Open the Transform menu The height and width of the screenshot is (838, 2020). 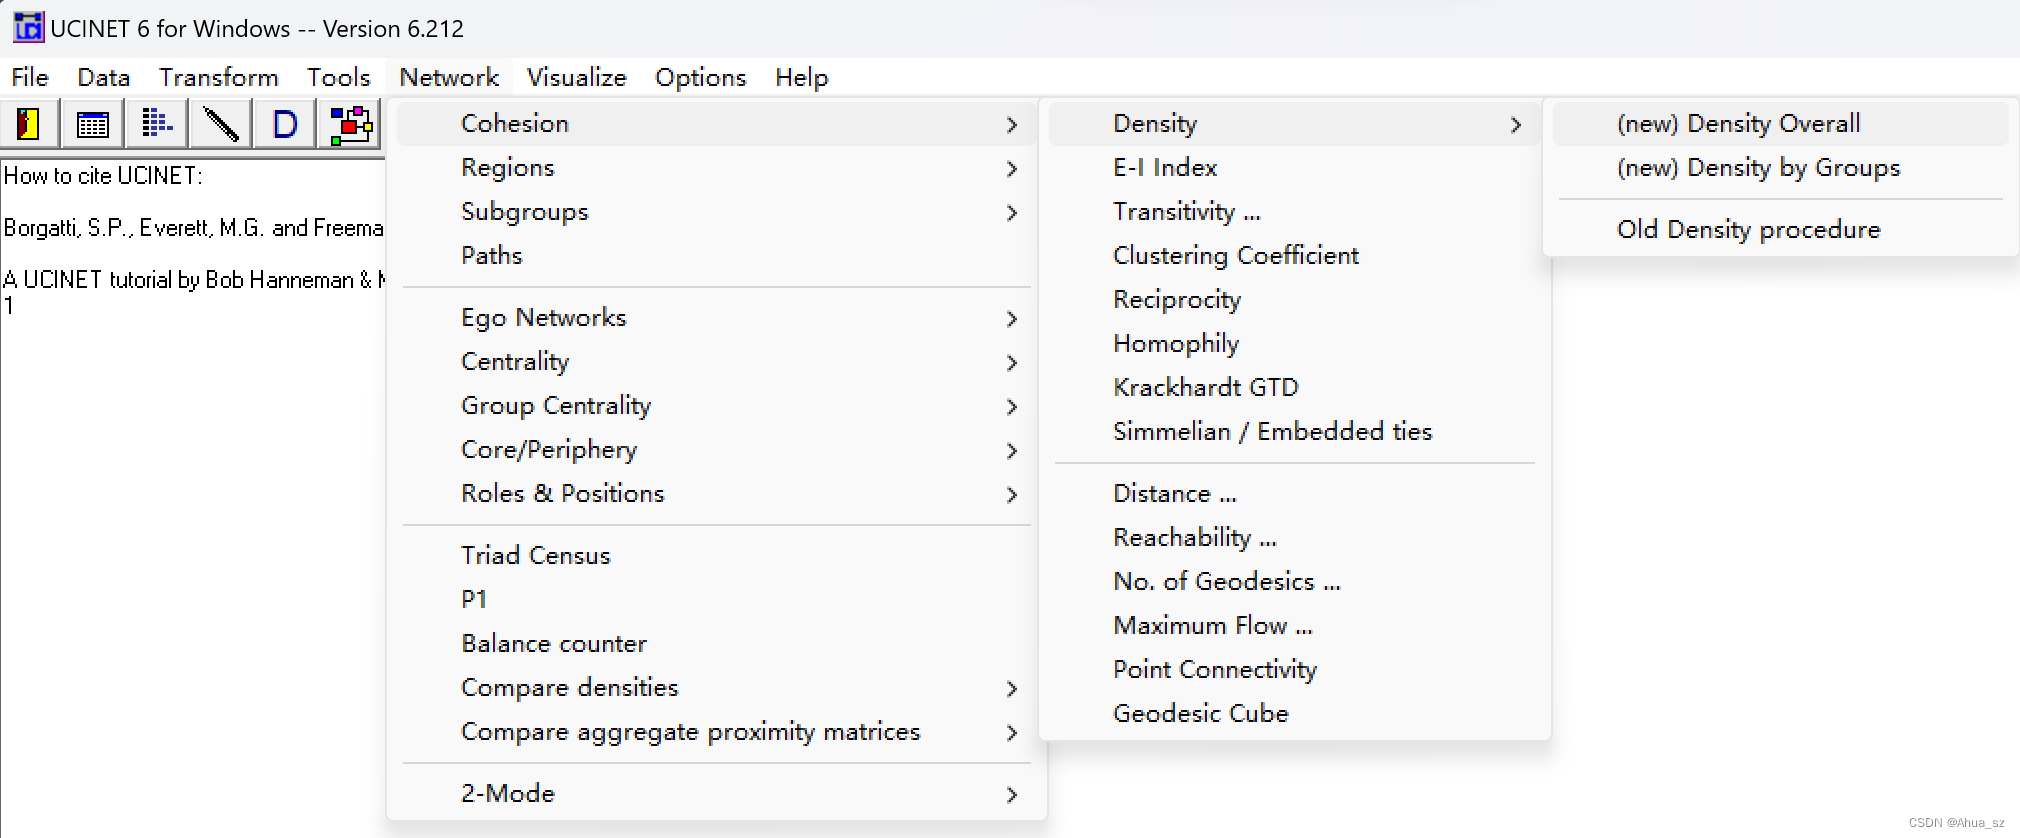pyautogui.click(x=218, y=78)
